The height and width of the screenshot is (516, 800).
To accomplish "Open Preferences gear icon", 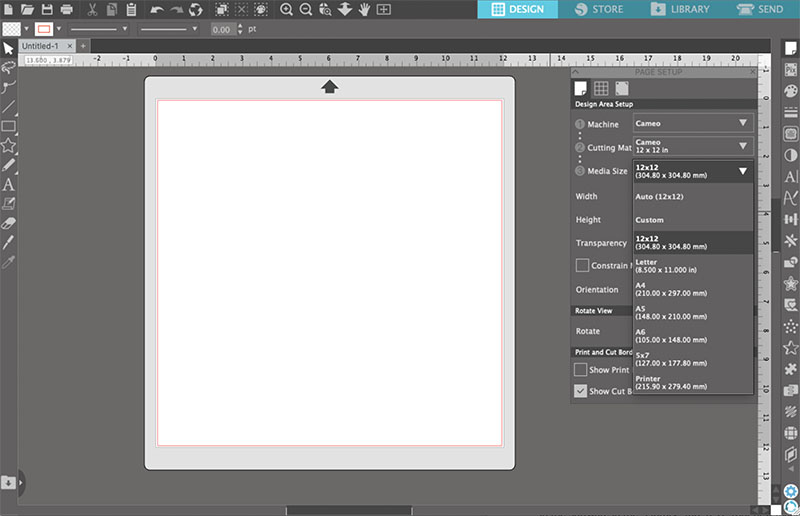I will click(790, 491).
